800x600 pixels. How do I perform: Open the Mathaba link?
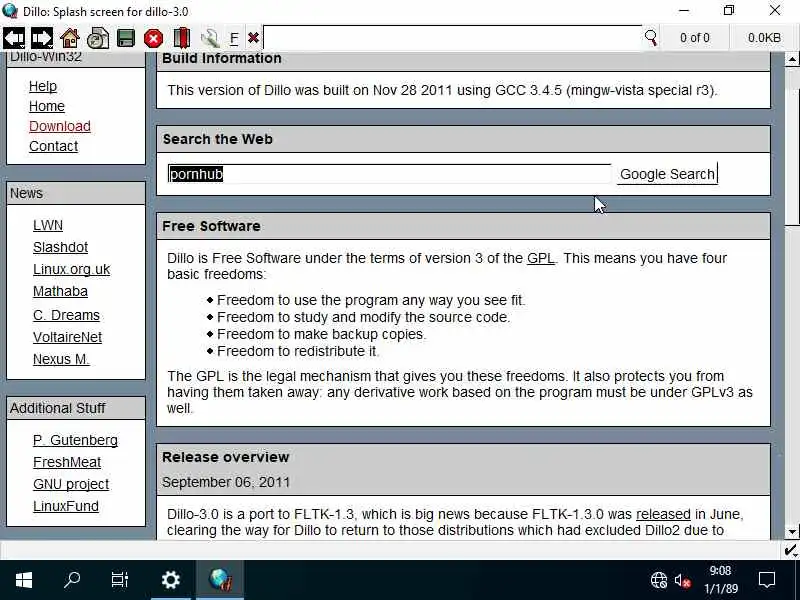click(x=60, y=291)
